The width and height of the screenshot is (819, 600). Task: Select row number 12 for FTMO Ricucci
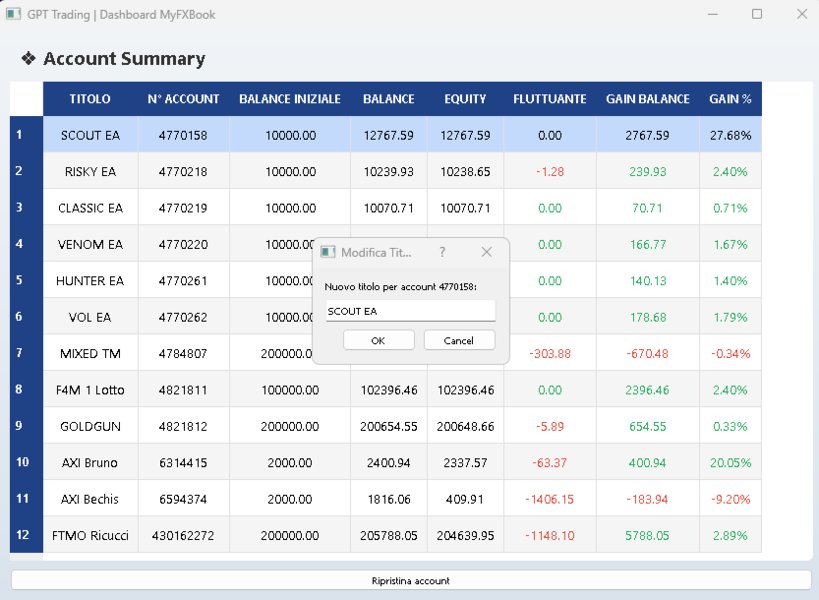click(24, 535)
